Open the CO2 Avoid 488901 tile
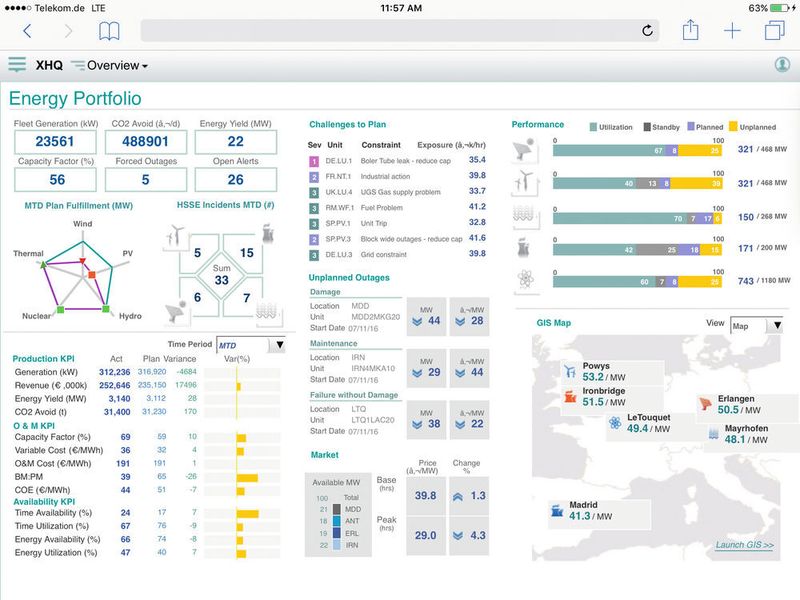 coord(146,141)
